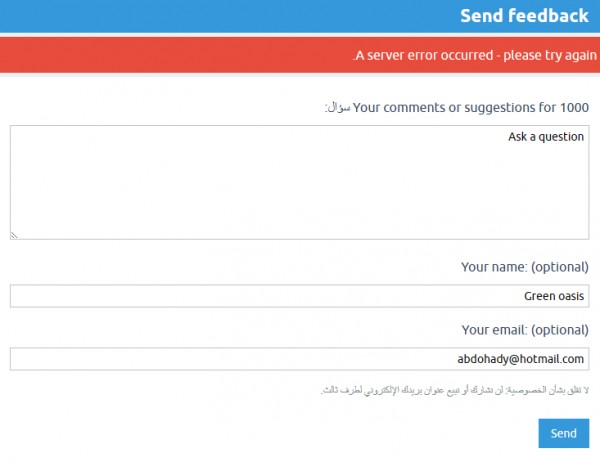Focus the comments text area
Screen dimensions: 600x462
point(300,182)
